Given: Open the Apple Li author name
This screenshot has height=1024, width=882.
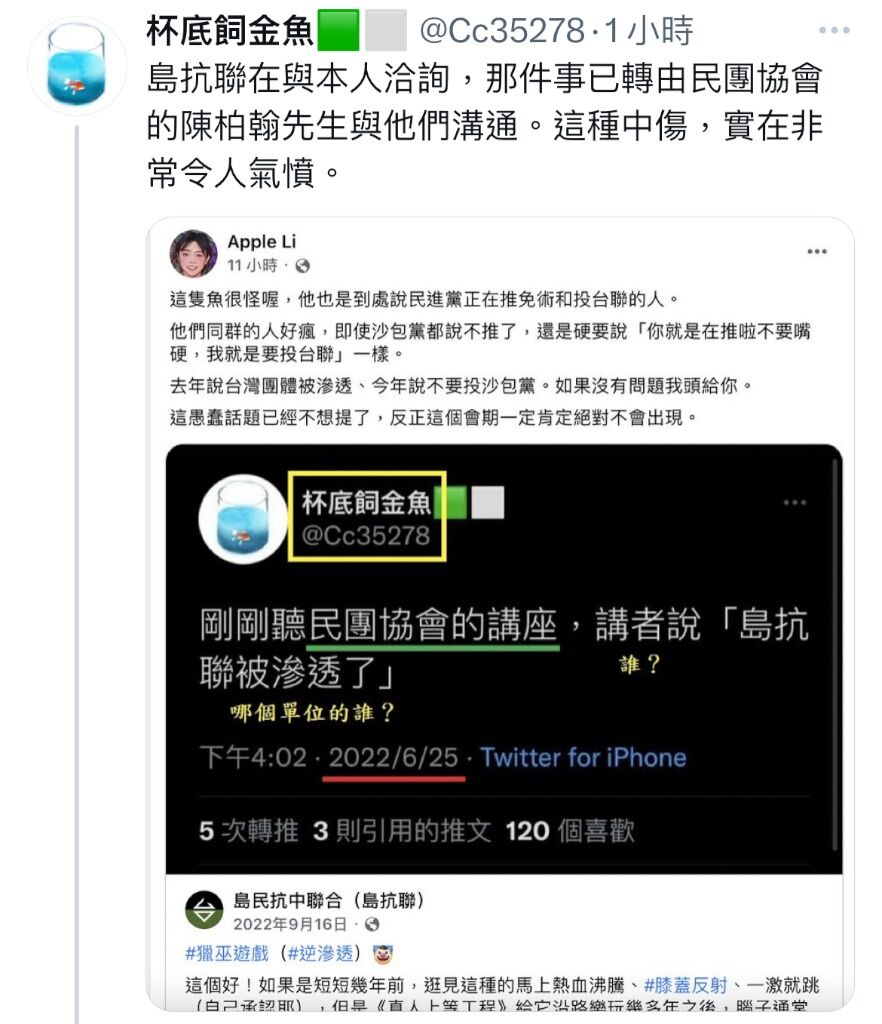Looking at the screenshot, I should 261,242.
